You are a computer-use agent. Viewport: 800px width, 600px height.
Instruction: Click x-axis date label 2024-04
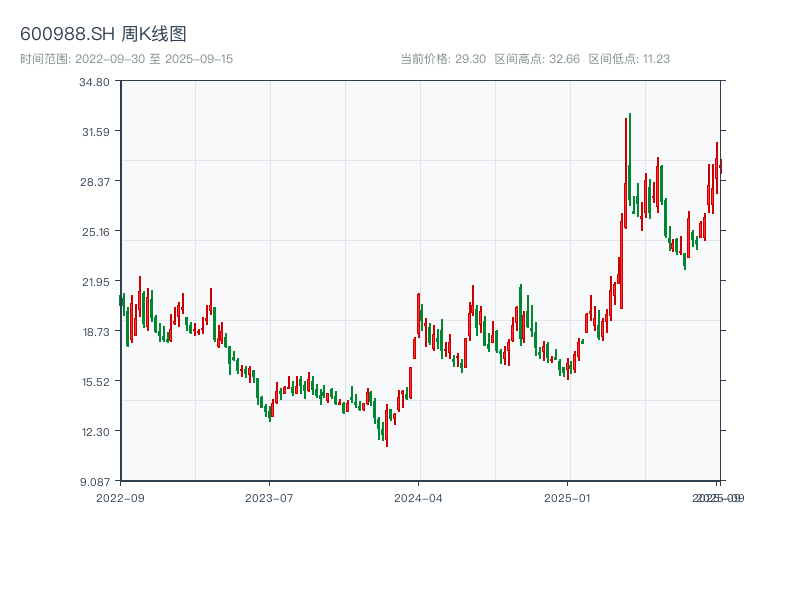coord(418,498)
